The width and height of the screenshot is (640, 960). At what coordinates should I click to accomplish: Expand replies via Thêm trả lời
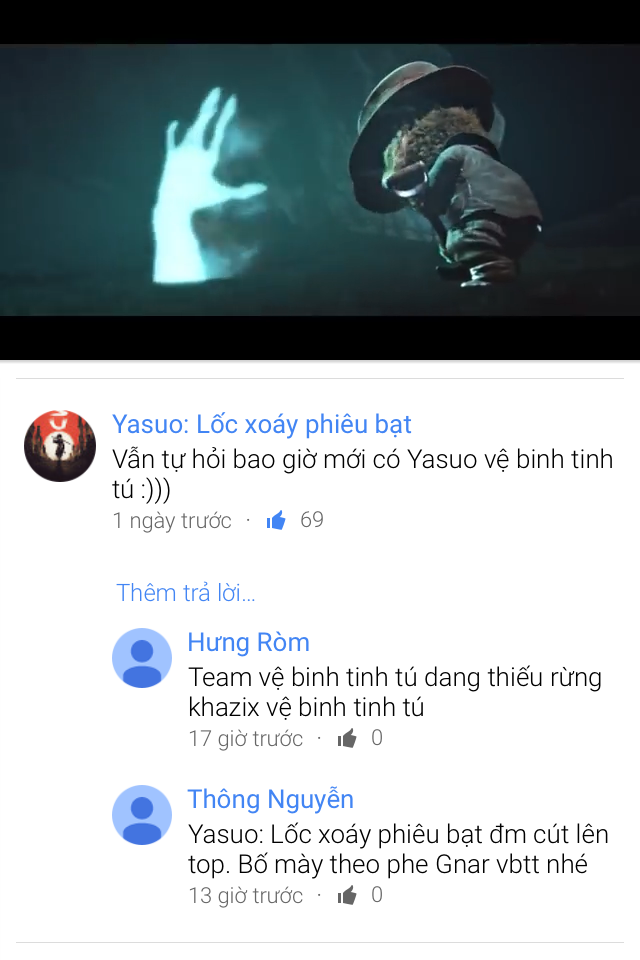pos(186,593)
